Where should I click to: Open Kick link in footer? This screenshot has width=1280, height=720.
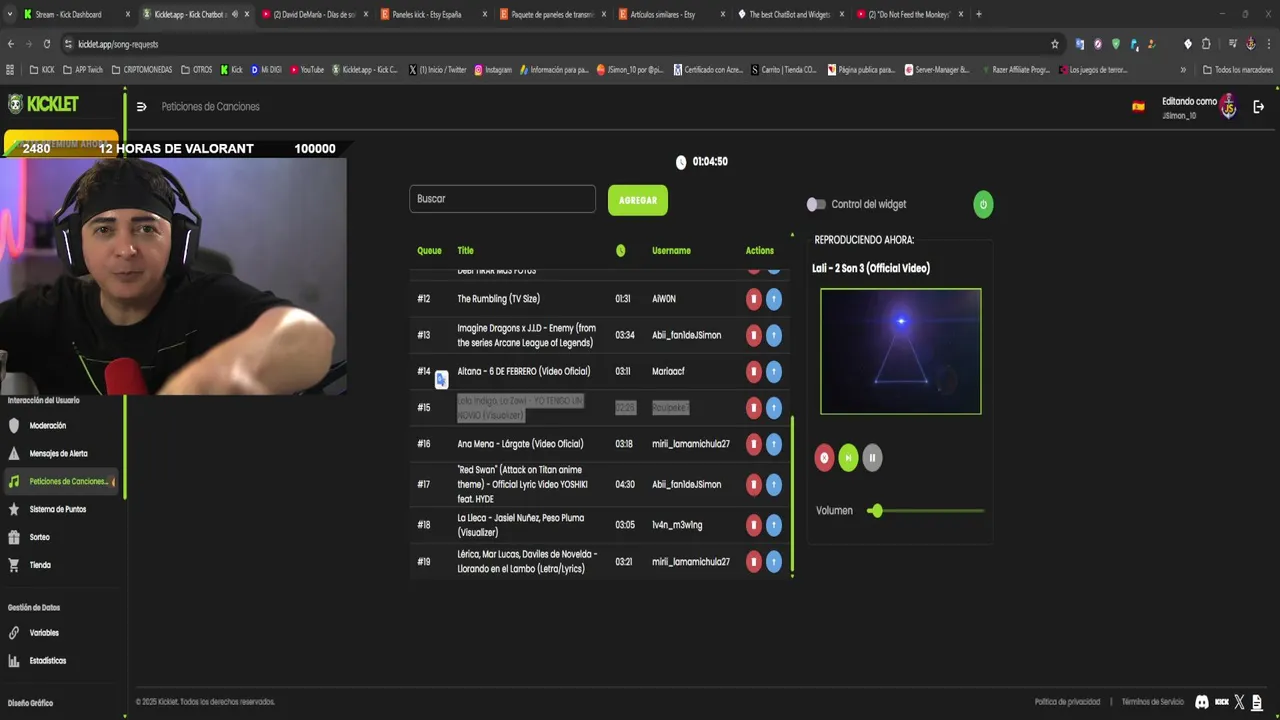pyautogui.click(x=1221, y=702)
